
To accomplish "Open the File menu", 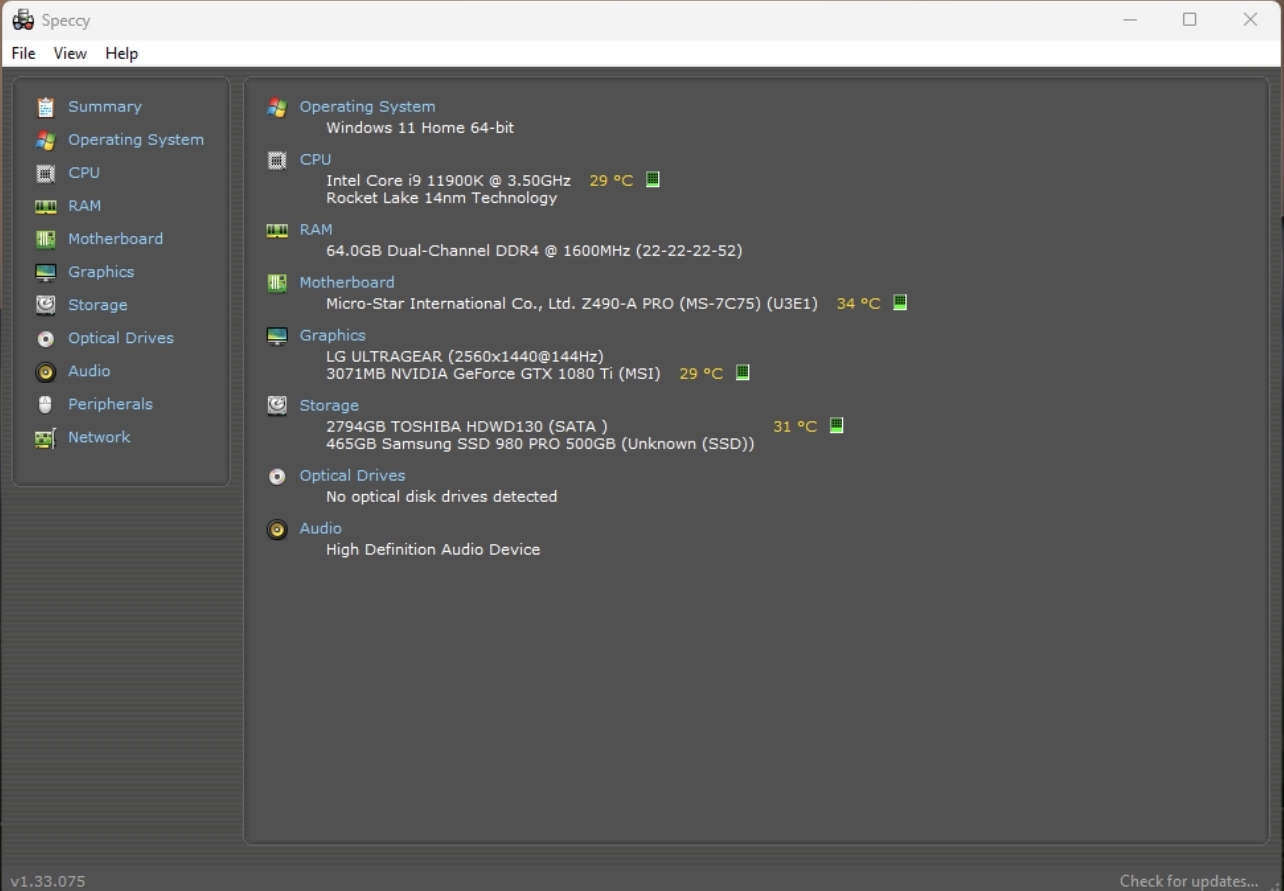I will click(23, 53).
